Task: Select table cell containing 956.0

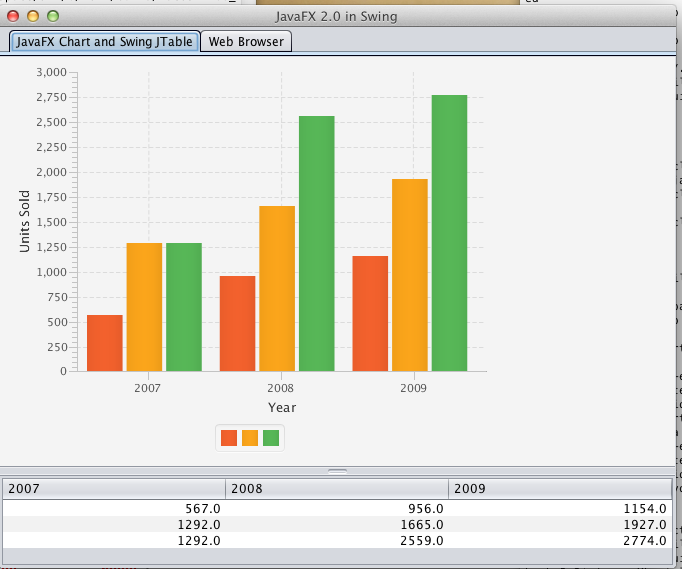Action: [x=337, y=509]
